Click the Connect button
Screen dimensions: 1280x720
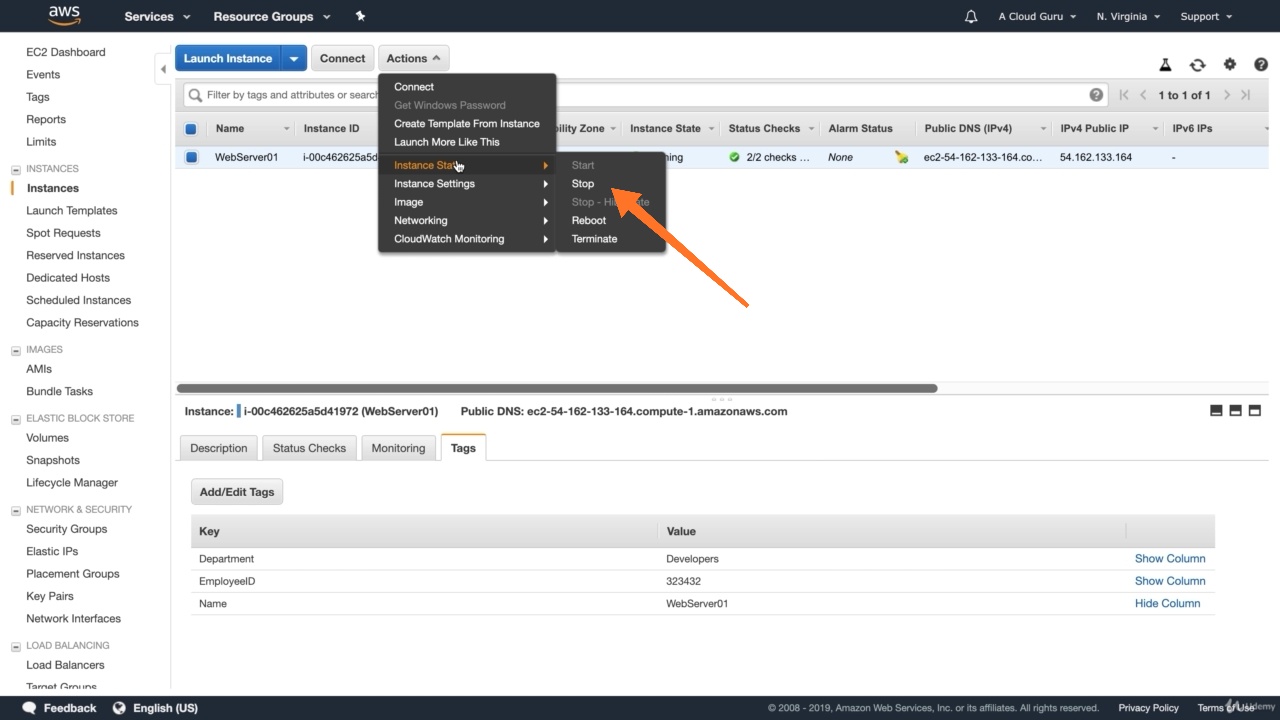pyautogui.click(x=342, y=57)
